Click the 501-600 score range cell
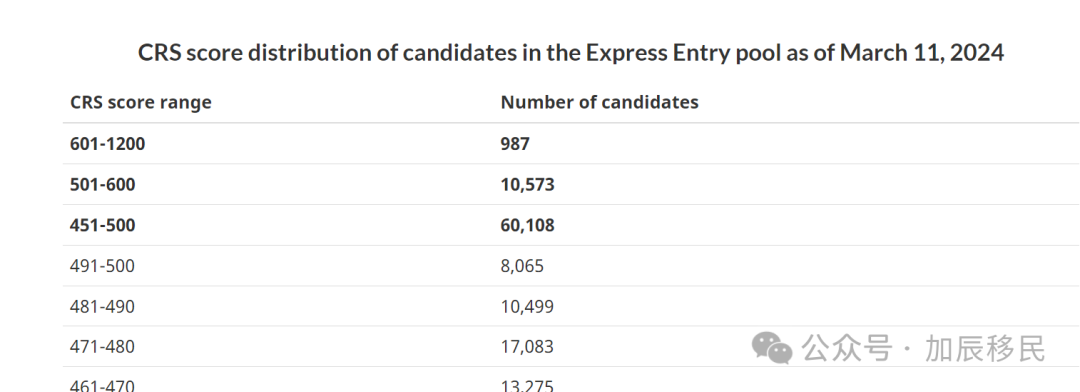 [103, 184]
